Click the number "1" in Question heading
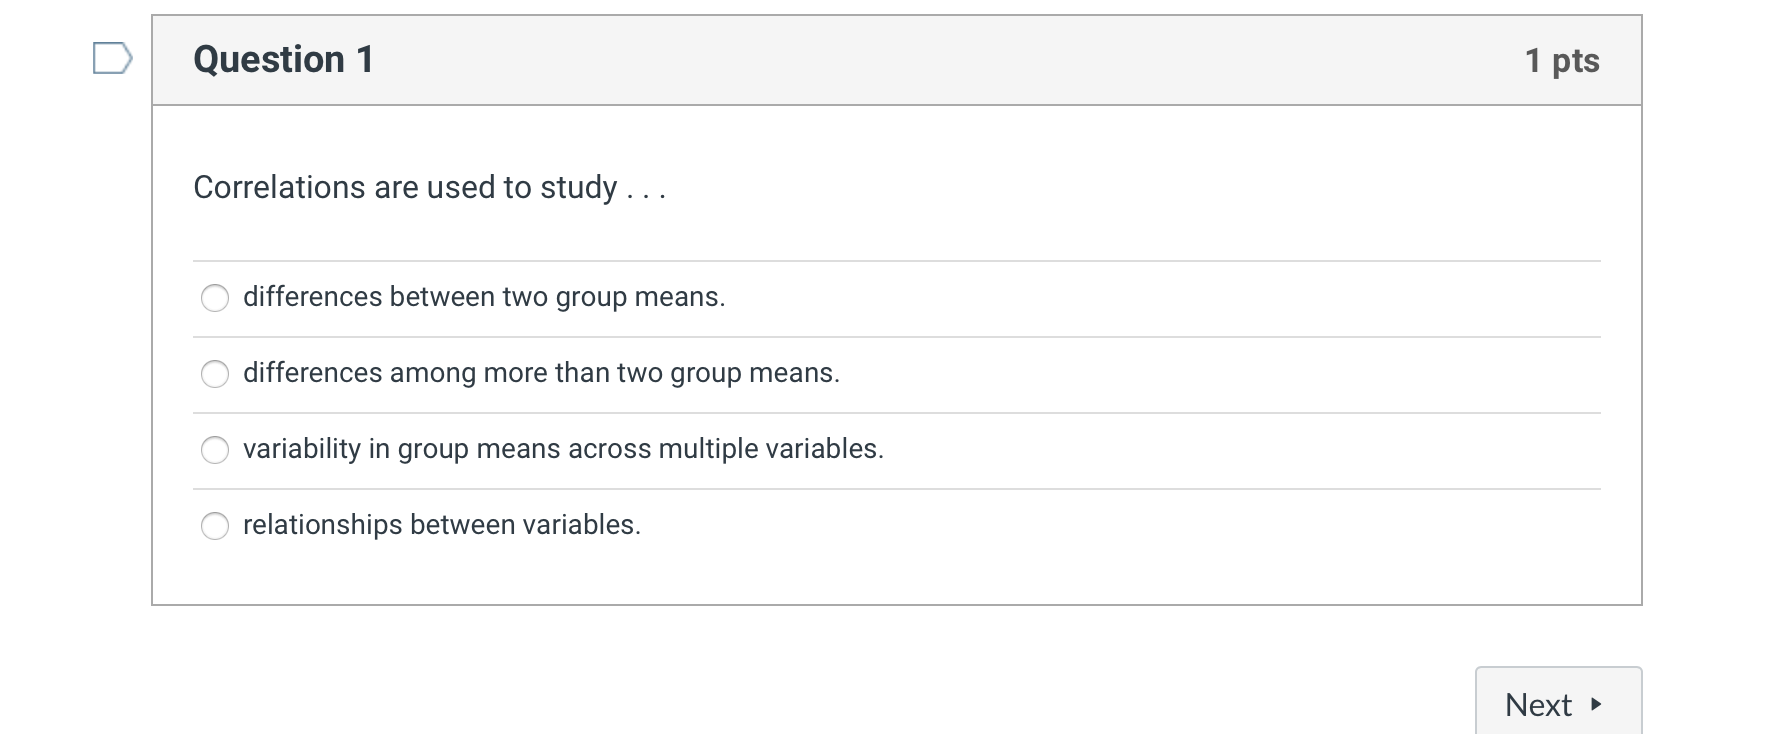Image resolution: width=1769 pixels, height=734 pixels. tap(365, 60)
